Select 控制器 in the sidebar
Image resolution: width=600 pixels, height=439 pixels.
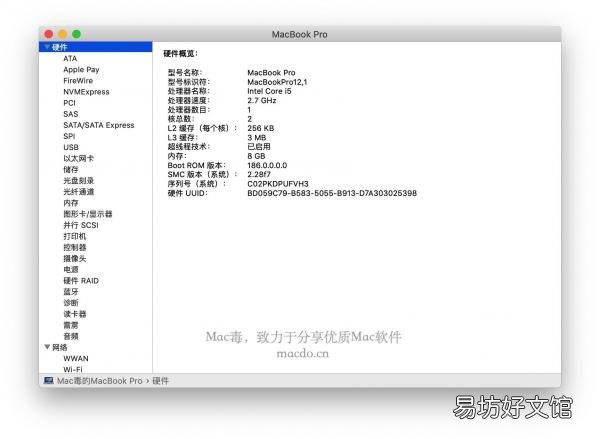click(75, 247)
